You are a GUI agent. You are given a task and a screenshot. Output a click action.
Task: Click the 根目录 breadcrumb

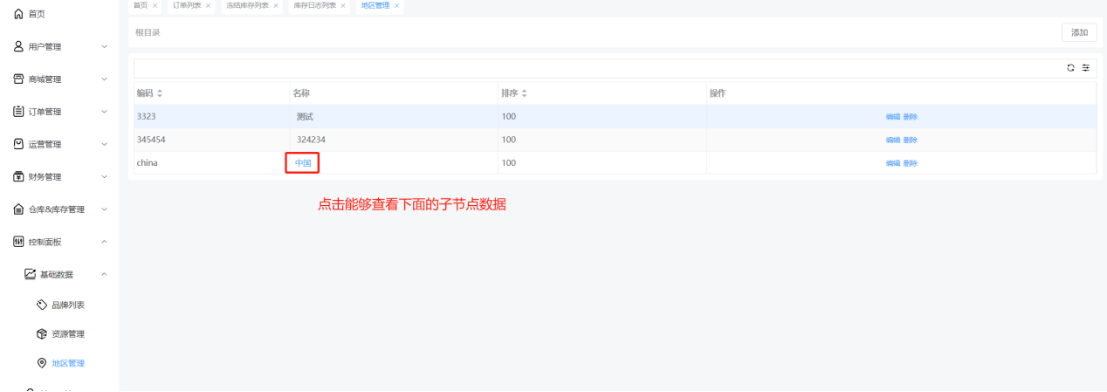coord(148,32)
